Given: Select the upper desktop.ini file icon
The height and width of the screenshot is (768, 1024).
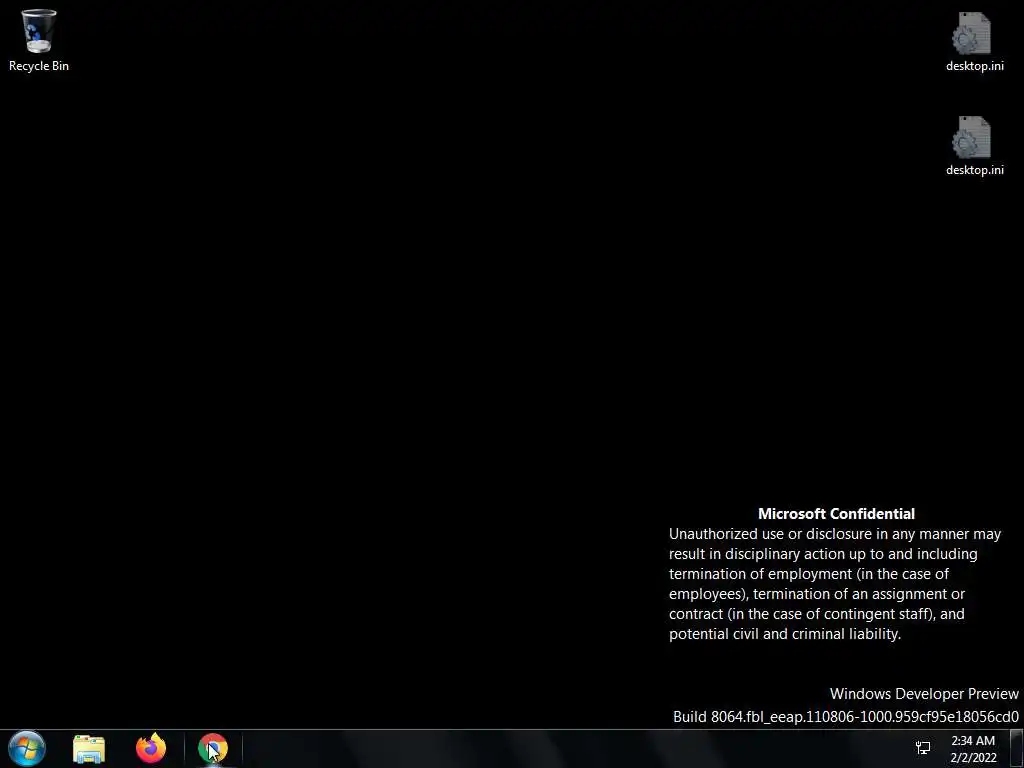Looking at the screenshot, I should pyautogui.click(x=974, y=41).
